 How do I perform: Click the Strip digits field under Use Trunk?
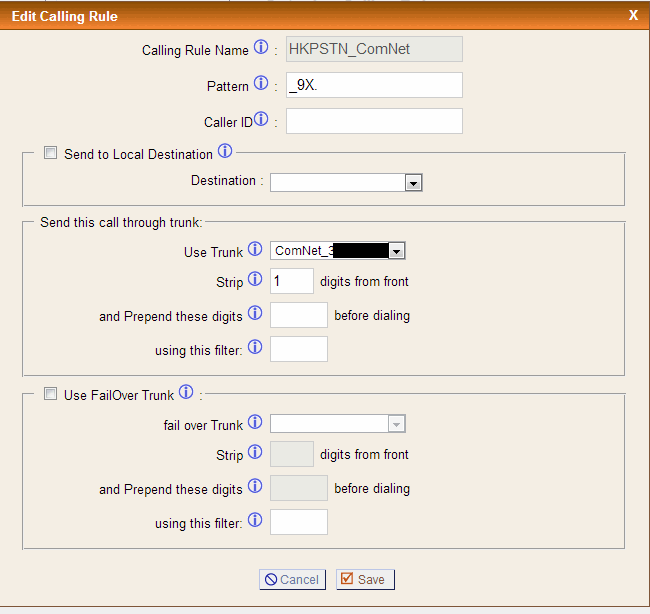click(x=292, y=281)
